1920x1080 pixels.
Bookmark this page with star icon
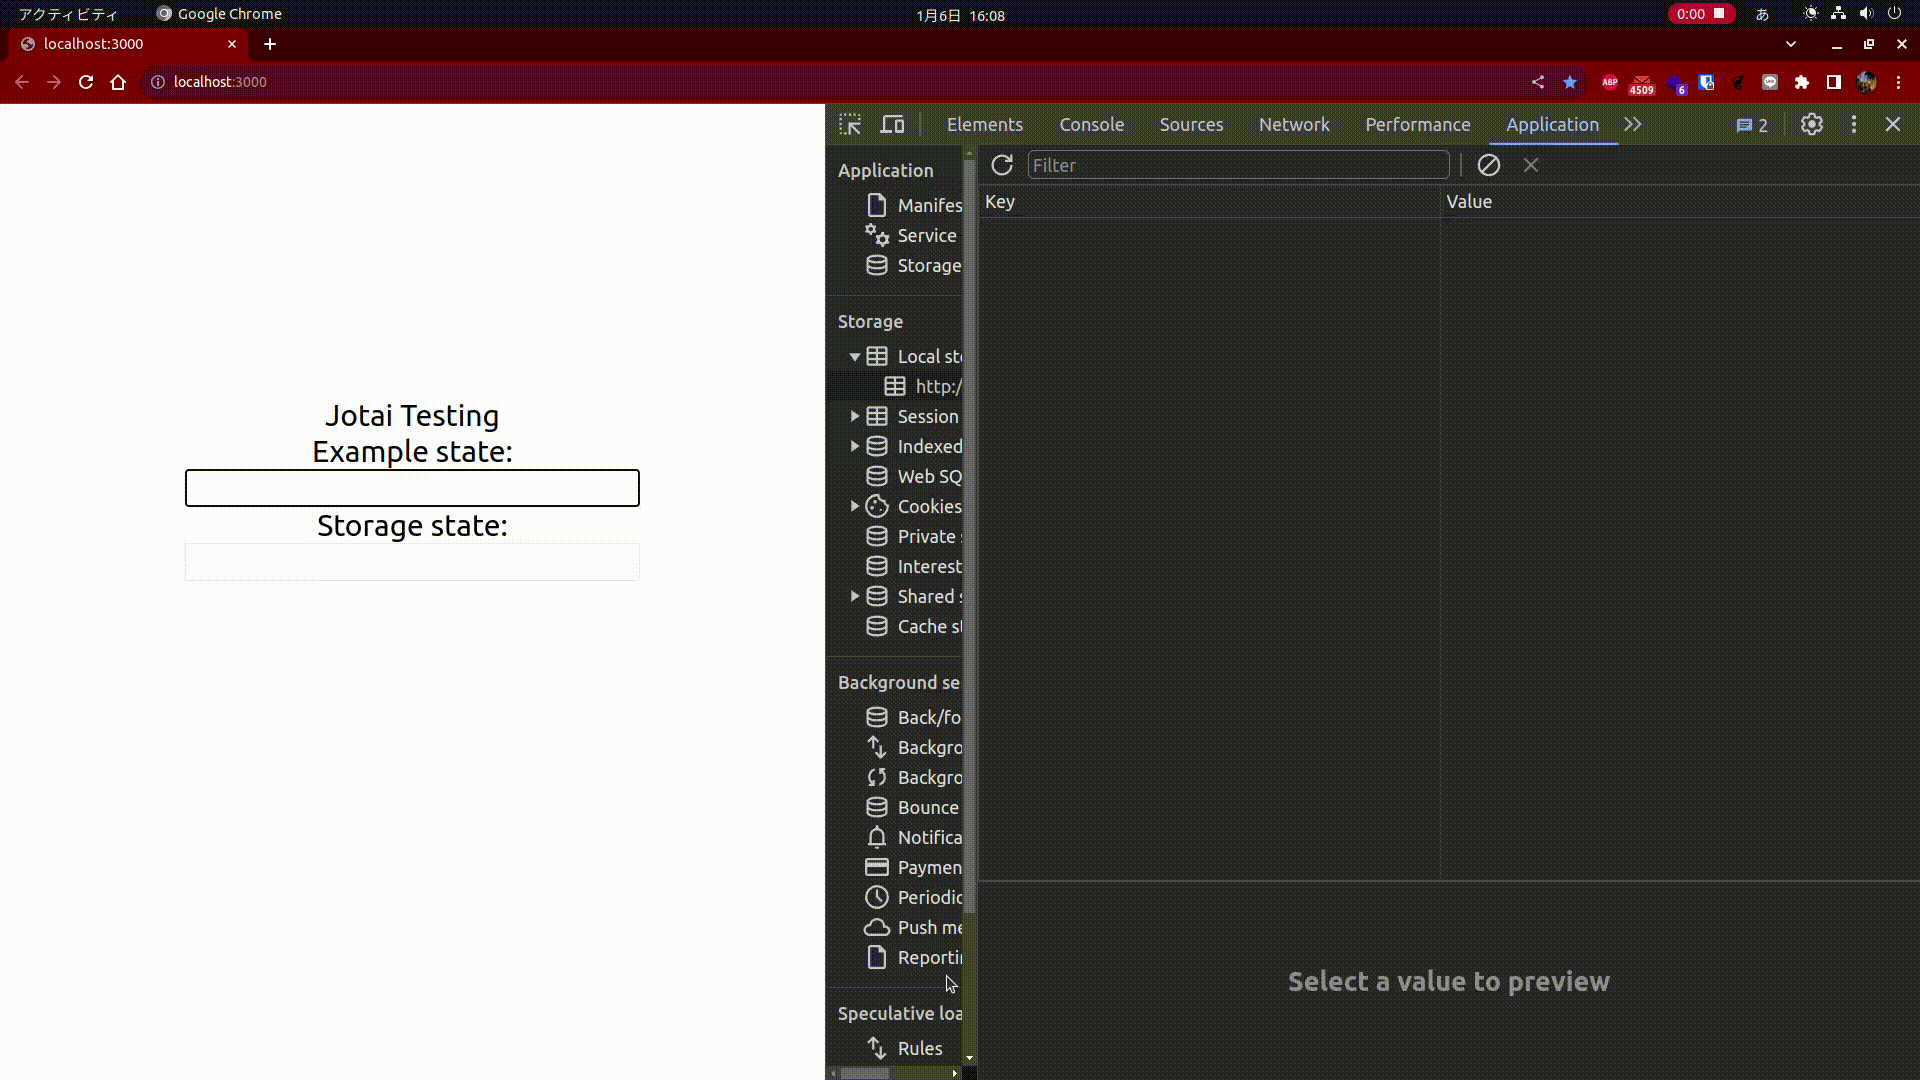click(1570, 82)
